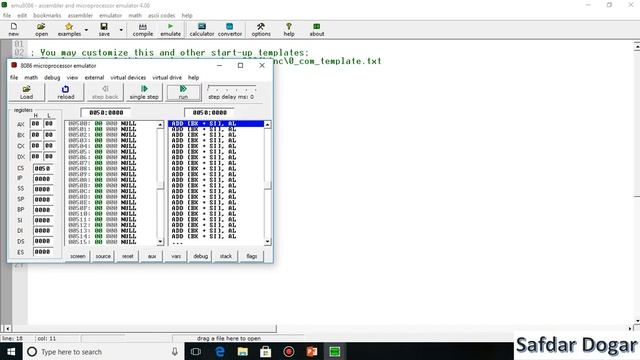Save the file with the save icon
Image resolution: width=640 pixels, height=360 pixels.
(x=104, y=30)
